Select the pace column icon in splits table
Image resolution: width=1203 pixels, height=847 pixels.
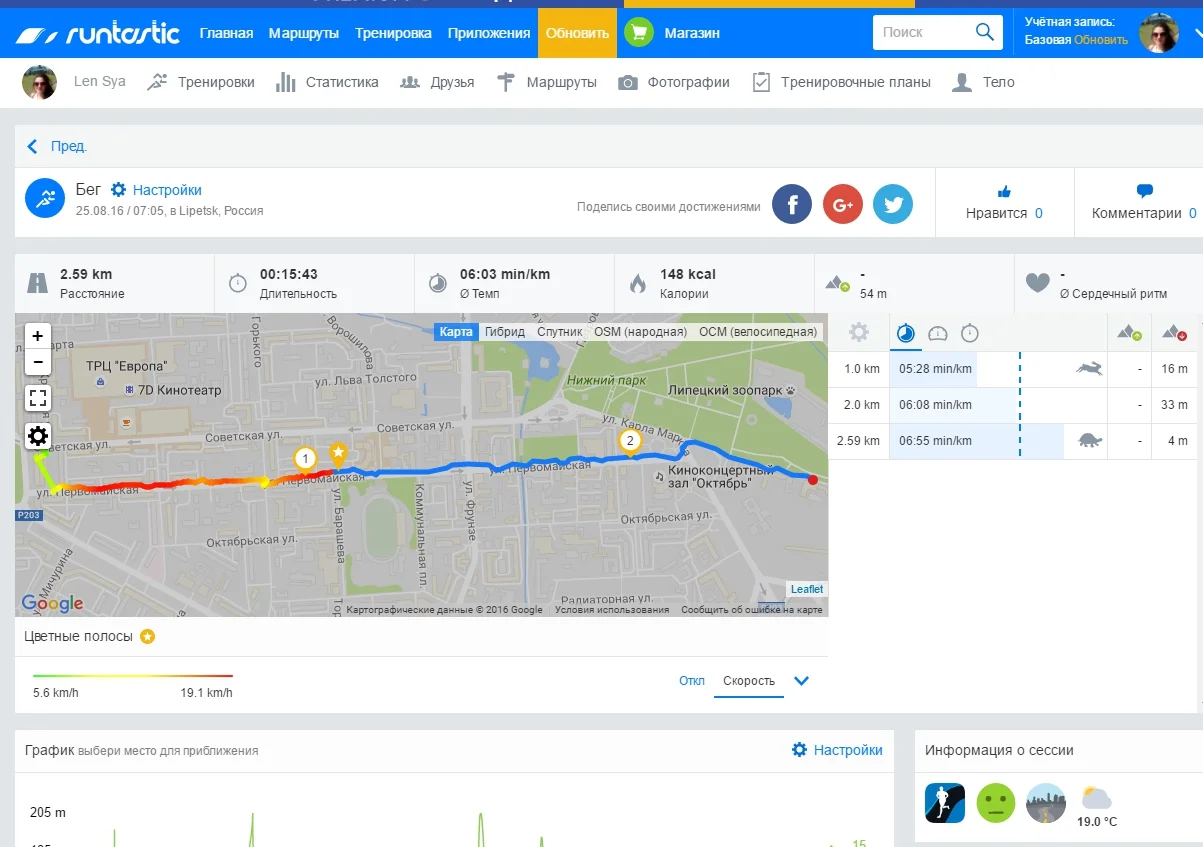point(906,333)
